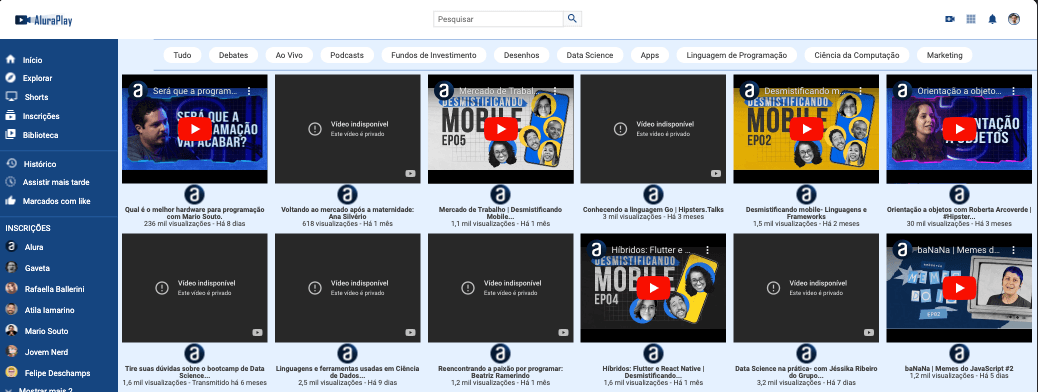Click the Marcados com like thumbs-up icon

click(11, 201)
